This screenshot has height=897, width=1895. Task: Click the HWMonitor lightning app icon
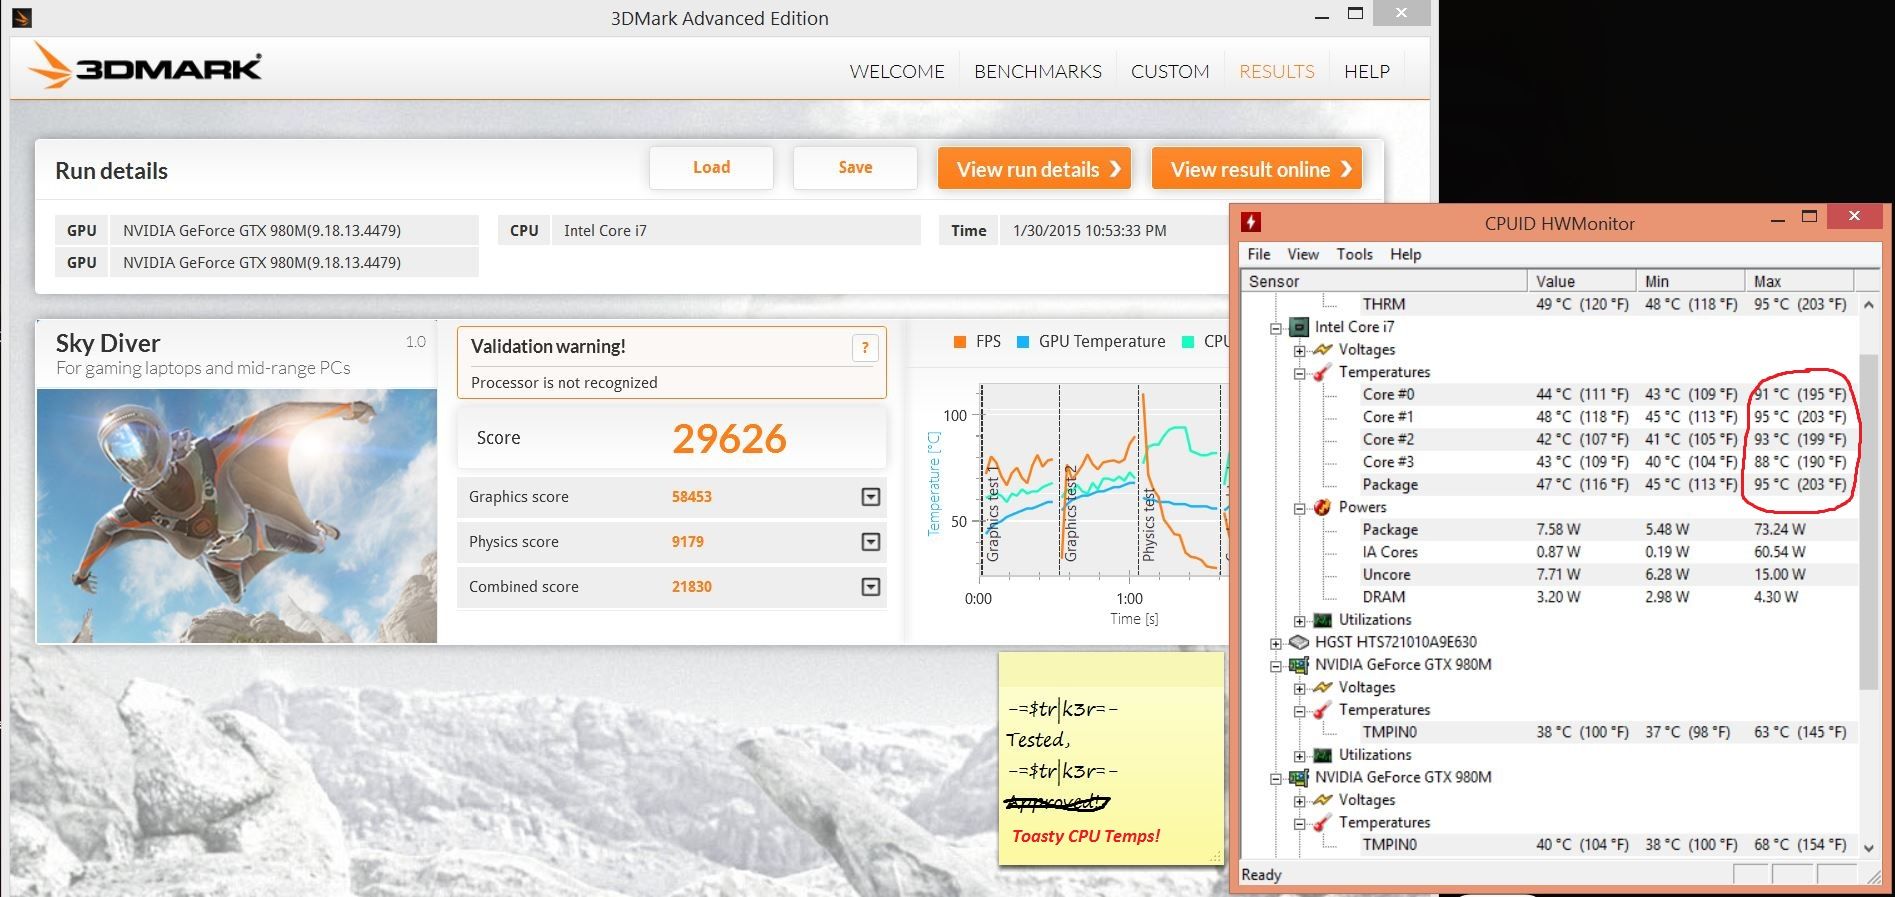[1251, 222]
